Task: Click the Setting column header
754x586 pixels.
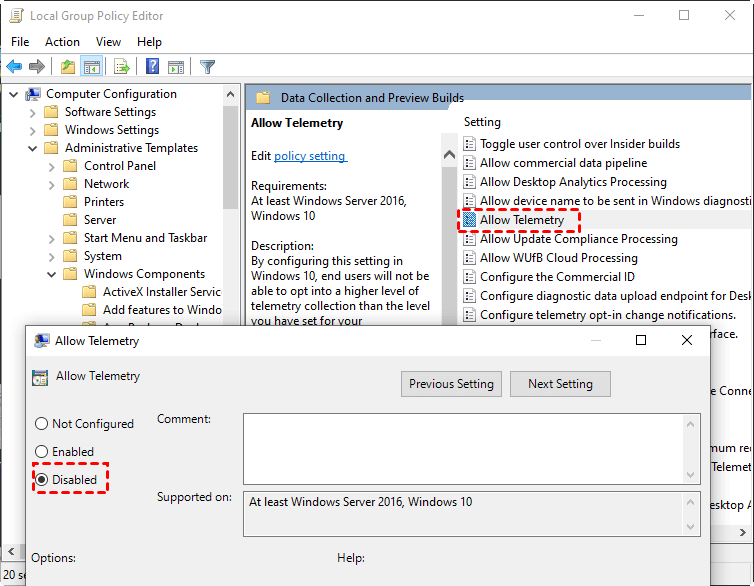Action: click(482, 122)
